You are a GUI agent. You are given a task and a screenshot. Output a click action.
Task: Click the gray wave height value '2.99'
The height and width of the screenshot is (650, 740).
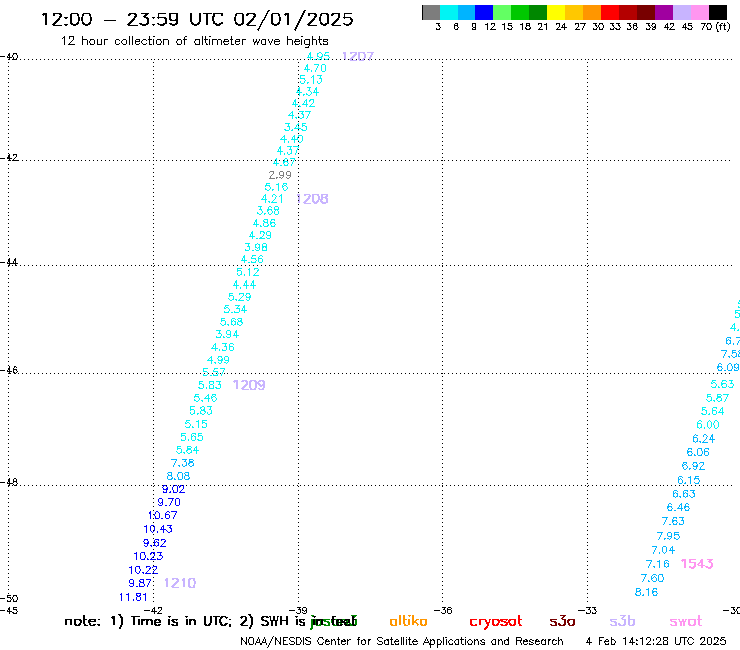pyautogui.click(x=280, y=175)
